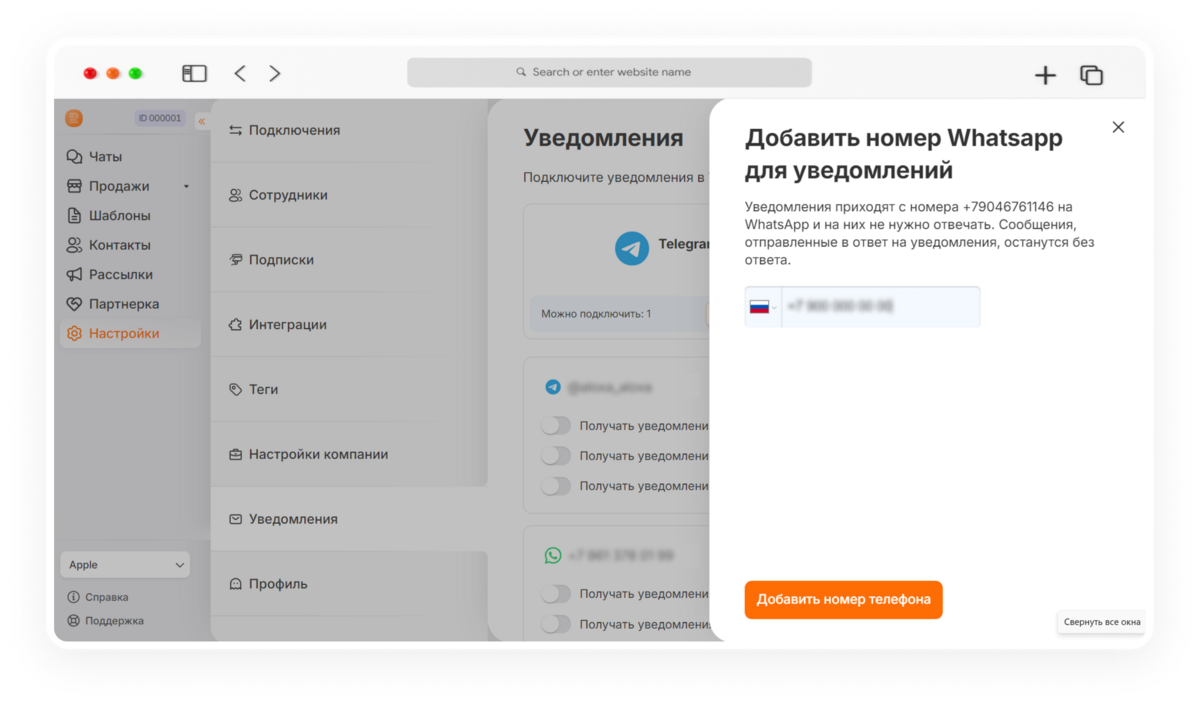Collapse the sidebar with double-chevron icon
This screenshot has height=704, width=1200.
(201, 121)
